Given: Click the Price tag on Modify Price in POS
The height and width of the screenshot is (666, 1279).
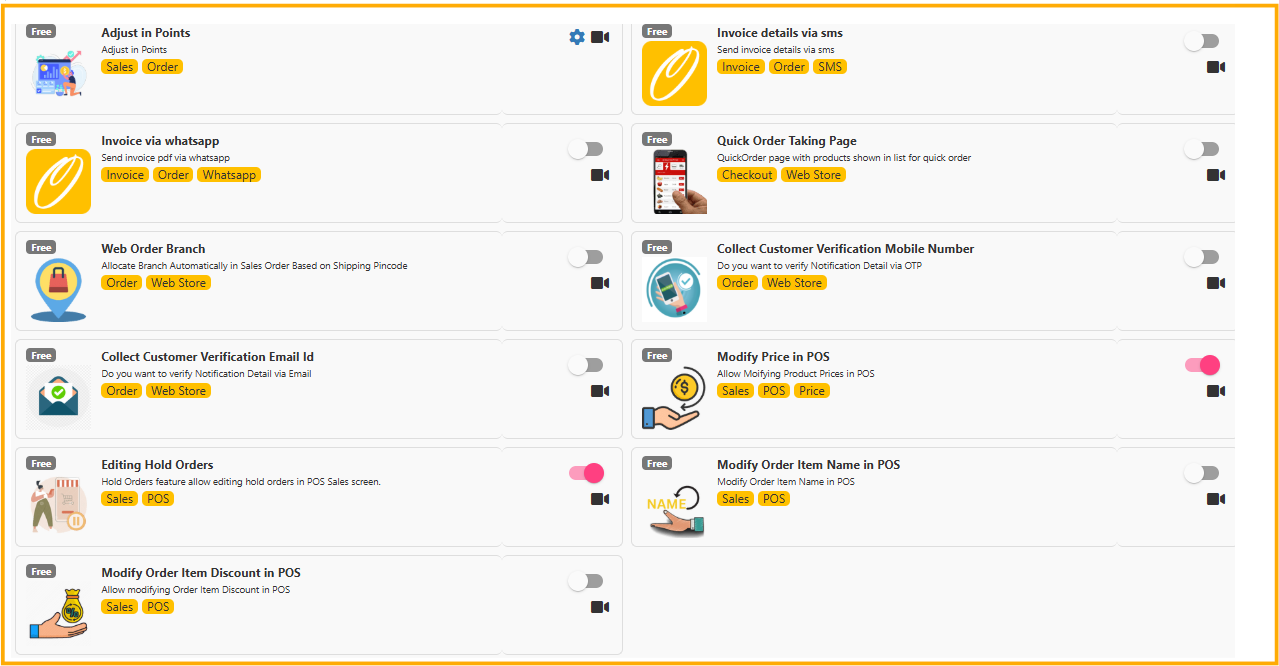Looking at the screenshot, I should (x=811, y=390).
